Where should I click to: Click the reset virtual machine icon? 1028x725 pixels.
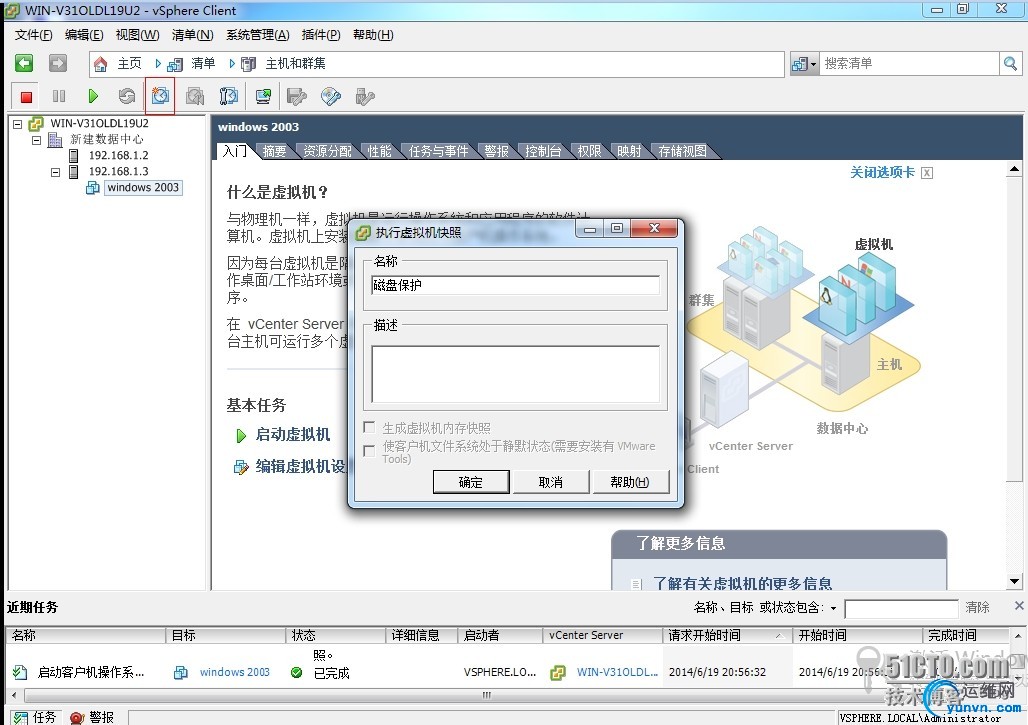(127, 96)
